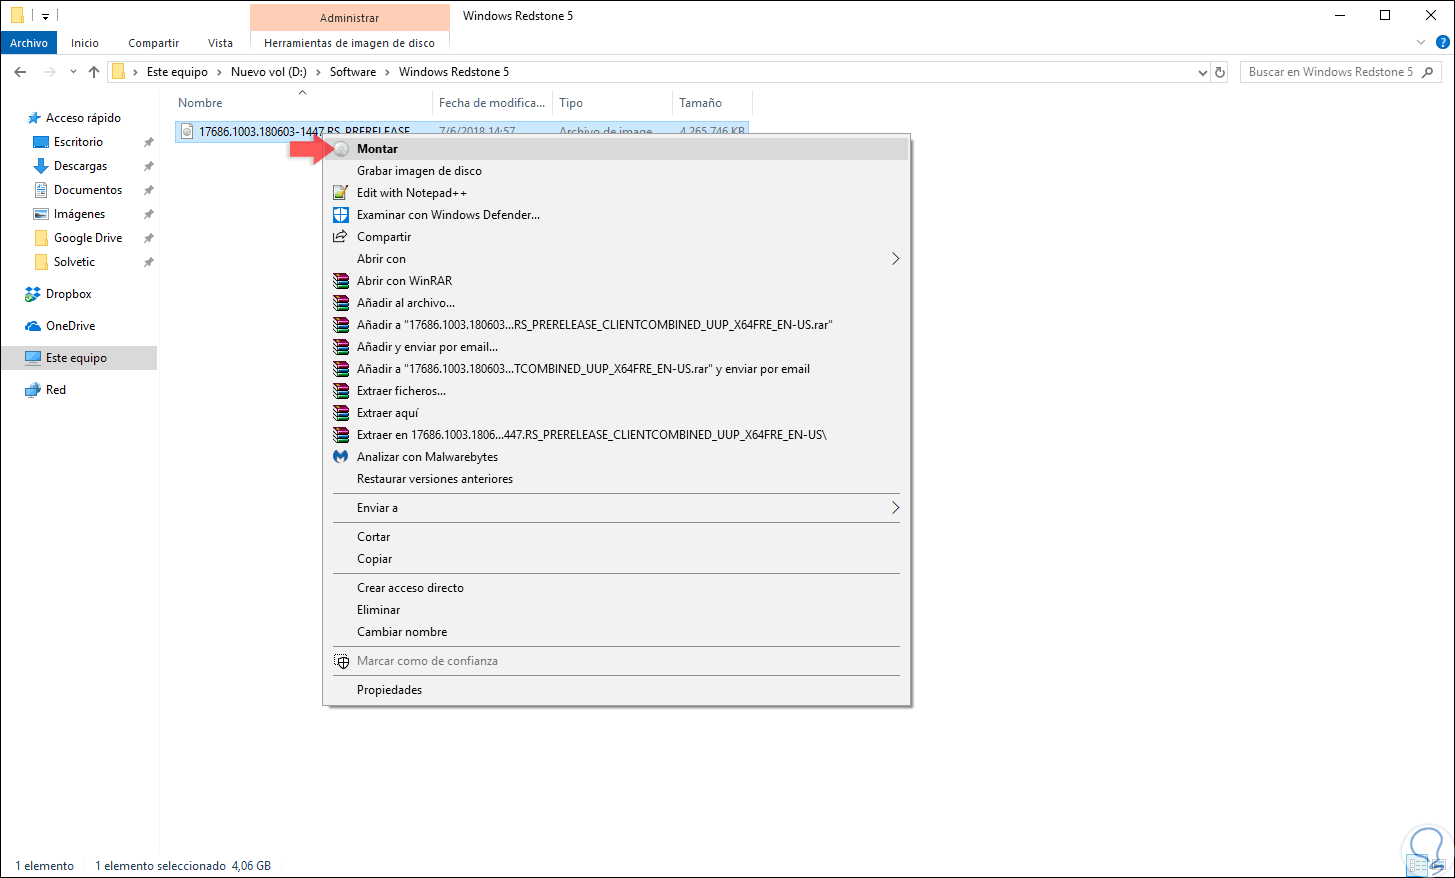Switch to the Inicio ribbon tab
The height and width of the screenshot is (878, 1455).
[85, 43]
